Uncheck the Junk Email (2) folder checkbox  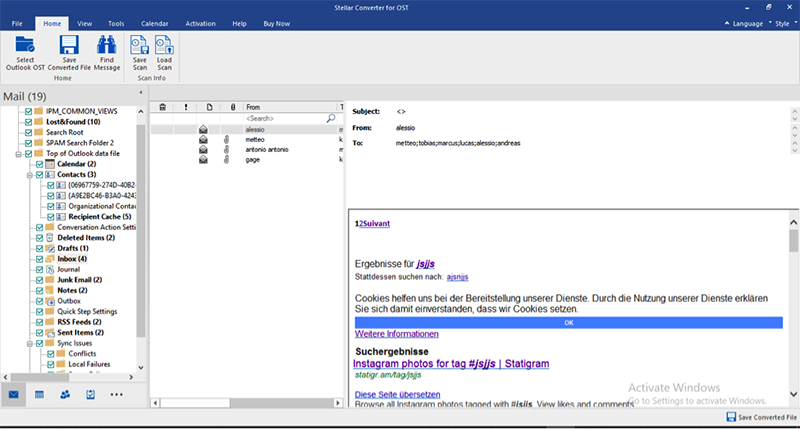[x=39, y=280]
